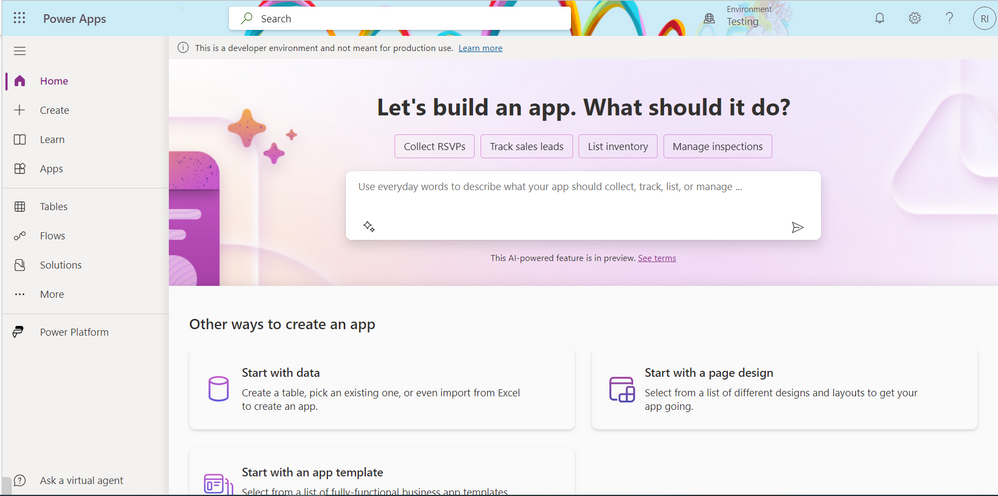This screenshot has width=998, height=496.
Task: Click the Start with data cylinder icon
Action: tap(218, 388)
